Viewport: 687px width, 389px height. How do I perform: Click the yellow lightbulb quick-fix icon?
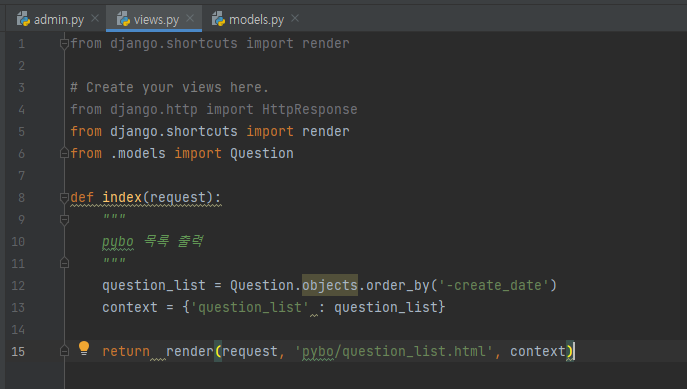84,348
